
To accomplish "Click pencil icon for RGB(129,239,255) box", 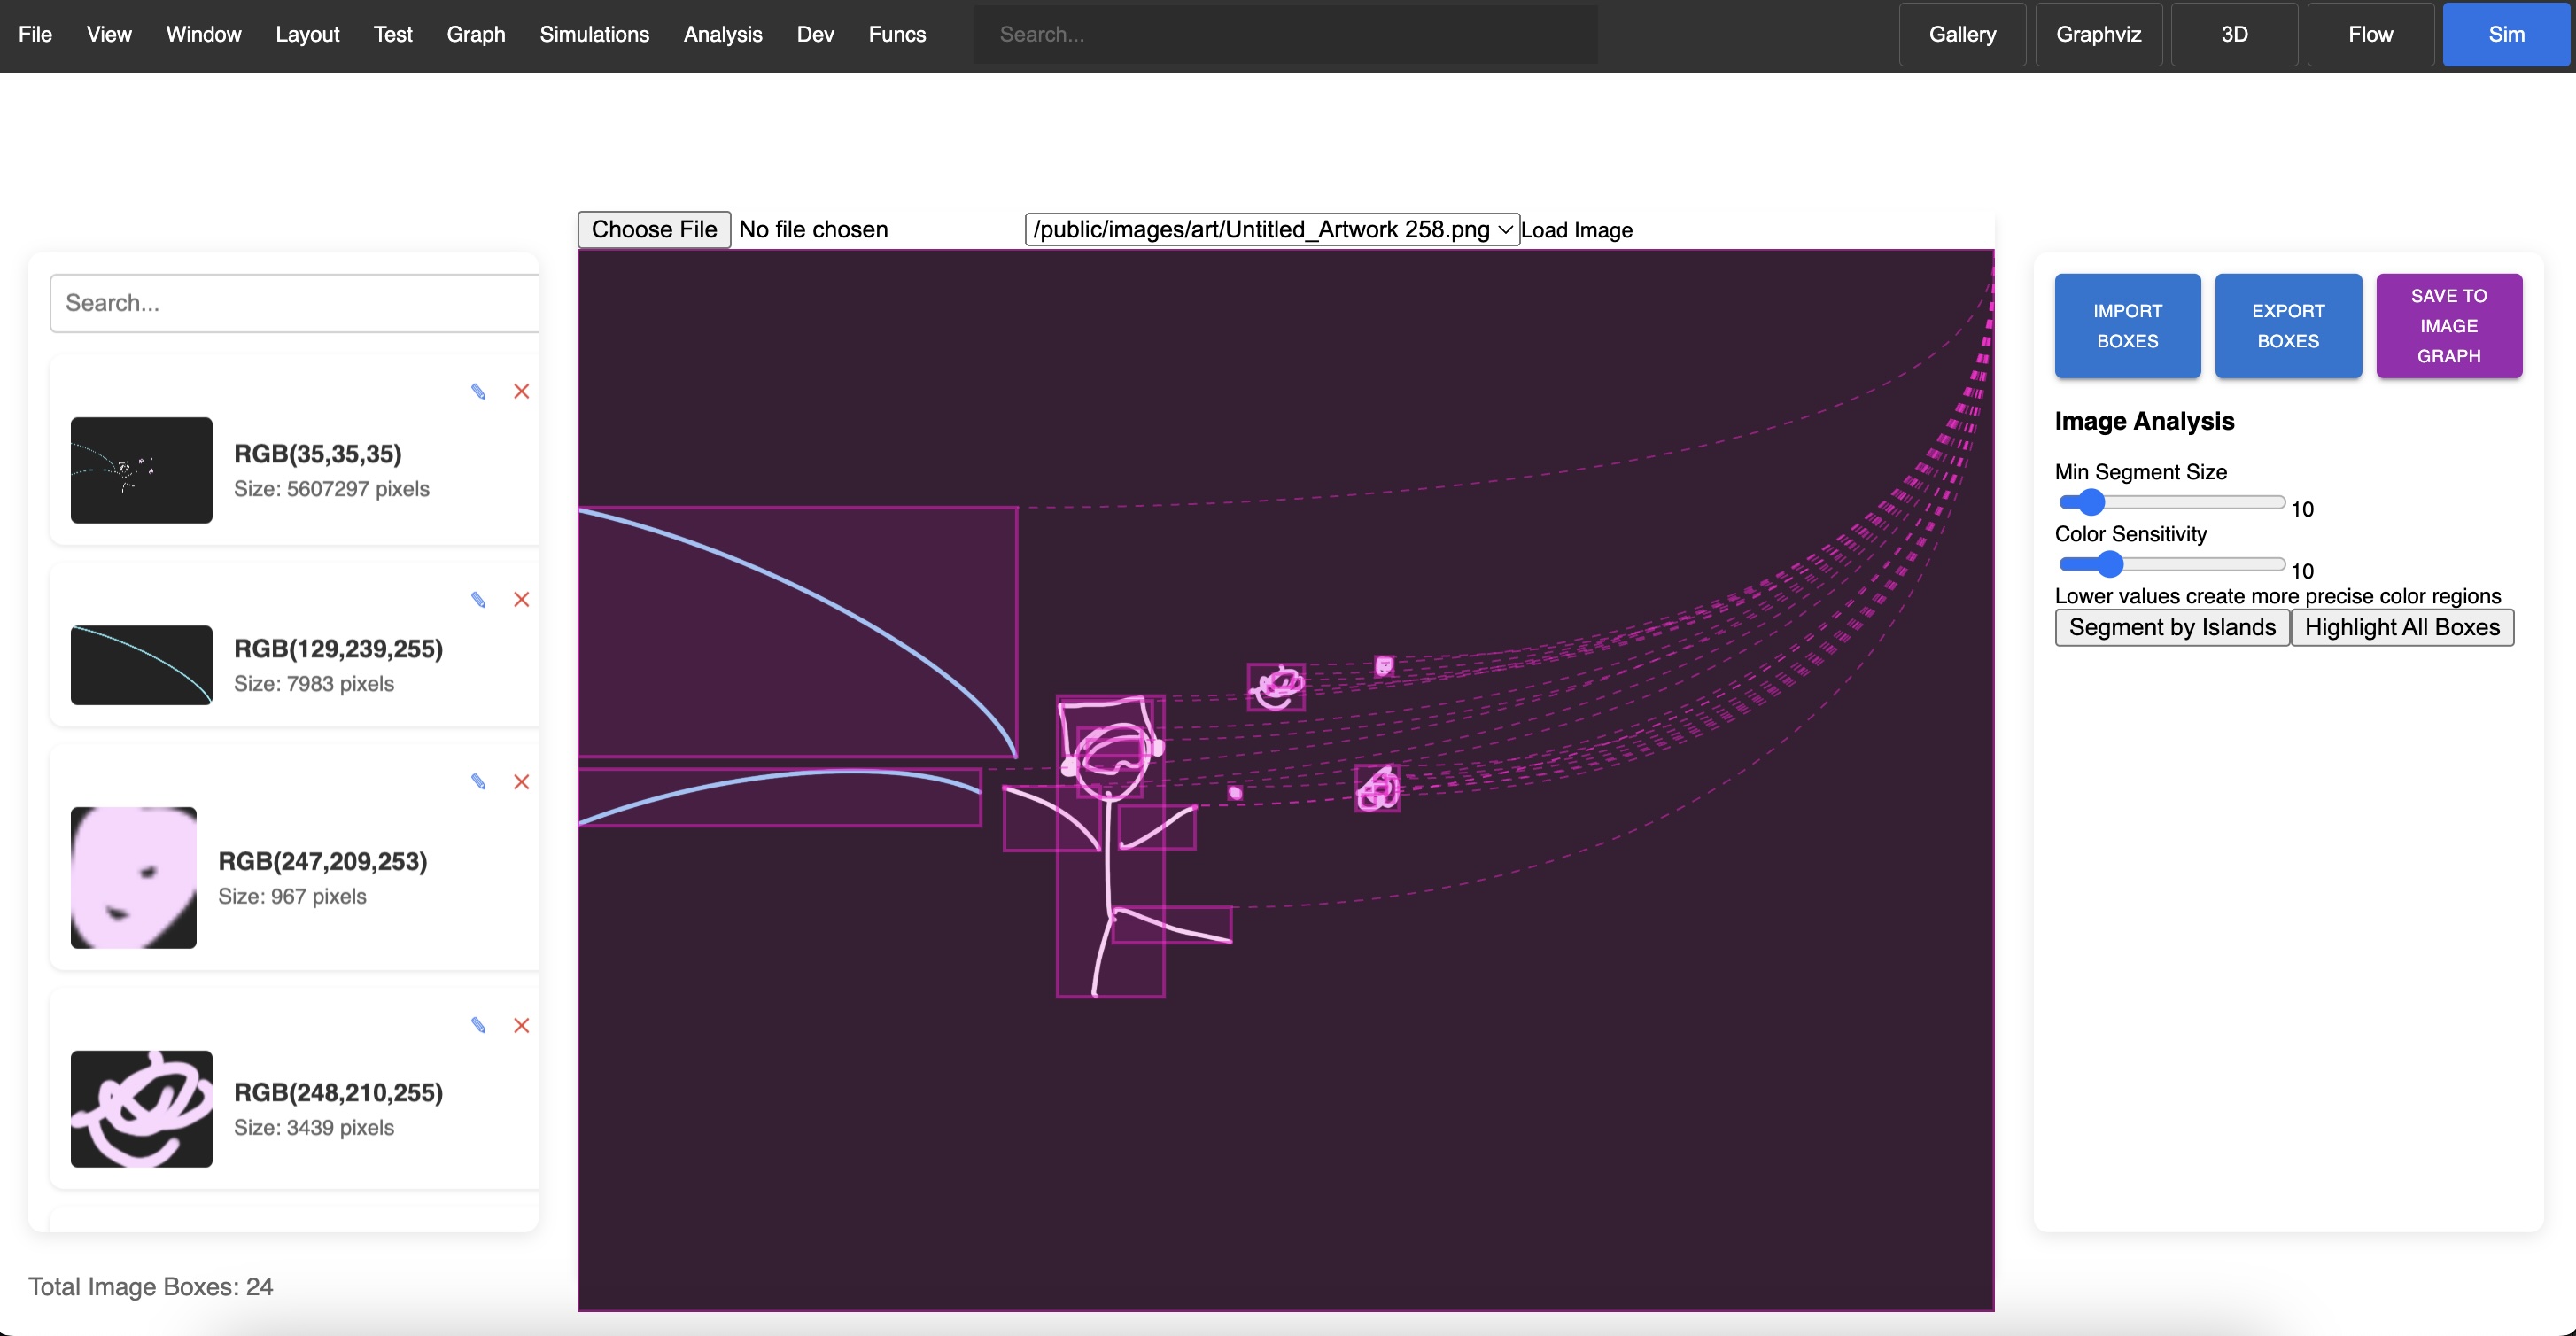I will [478, 599].
